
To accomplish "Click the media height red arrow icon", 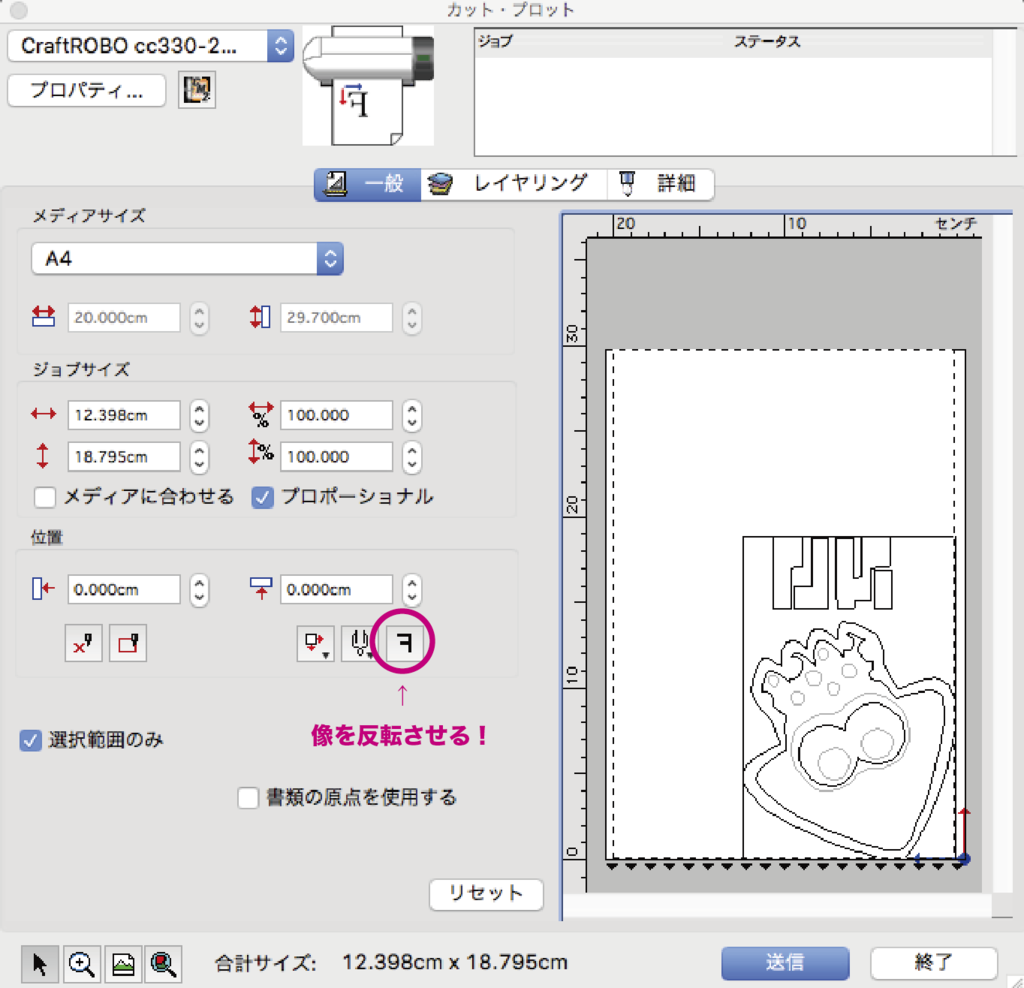I will tap(260, 317).
